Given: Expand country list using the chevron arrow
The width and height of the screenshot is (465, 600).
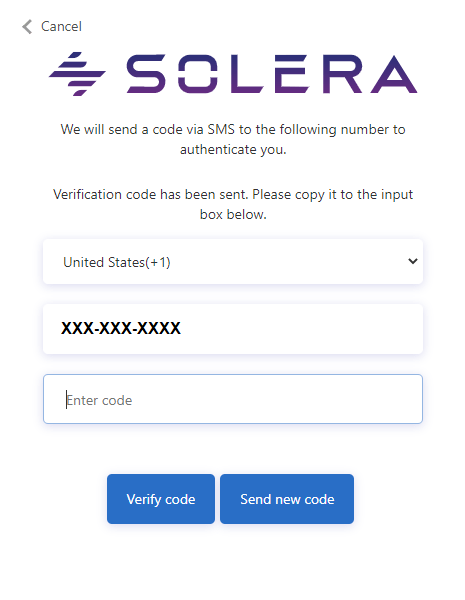Looking at the screenshot, I should (x=413, y=261).
